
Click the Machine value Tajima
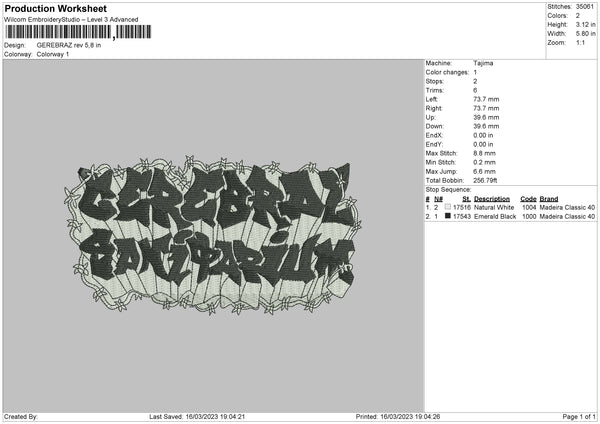pyautogui.click(x=483, y=63)
